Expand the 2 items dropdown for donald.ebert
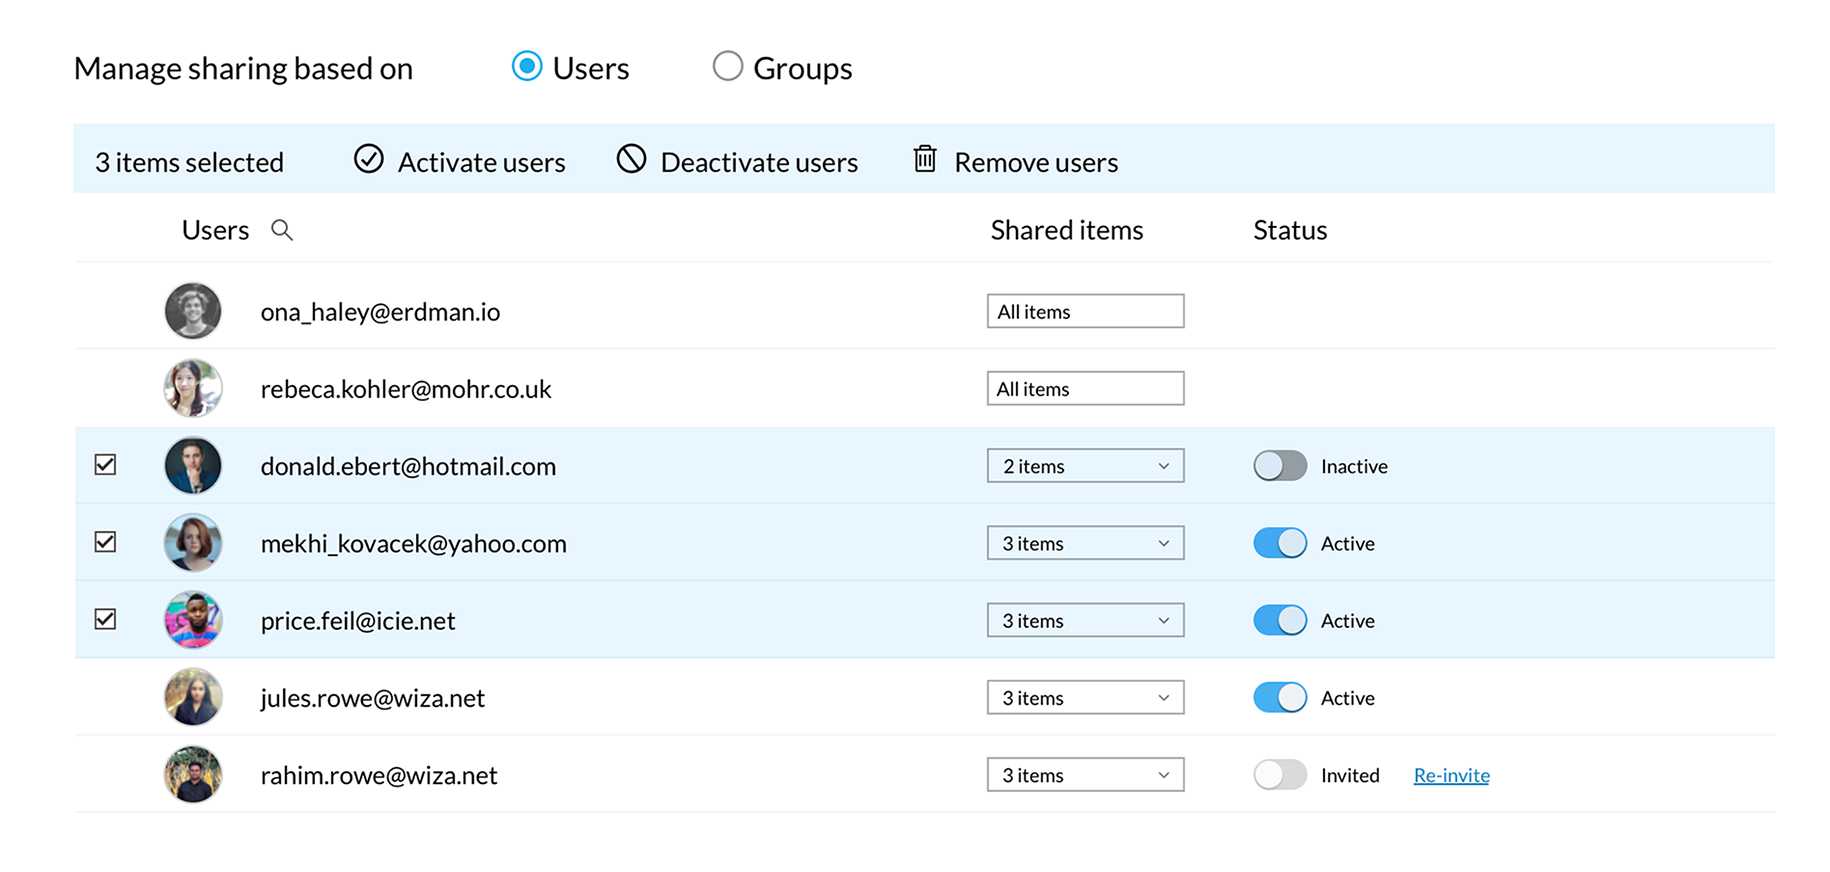This screenshot has height=872, width=1830. tap(1085, 466)
